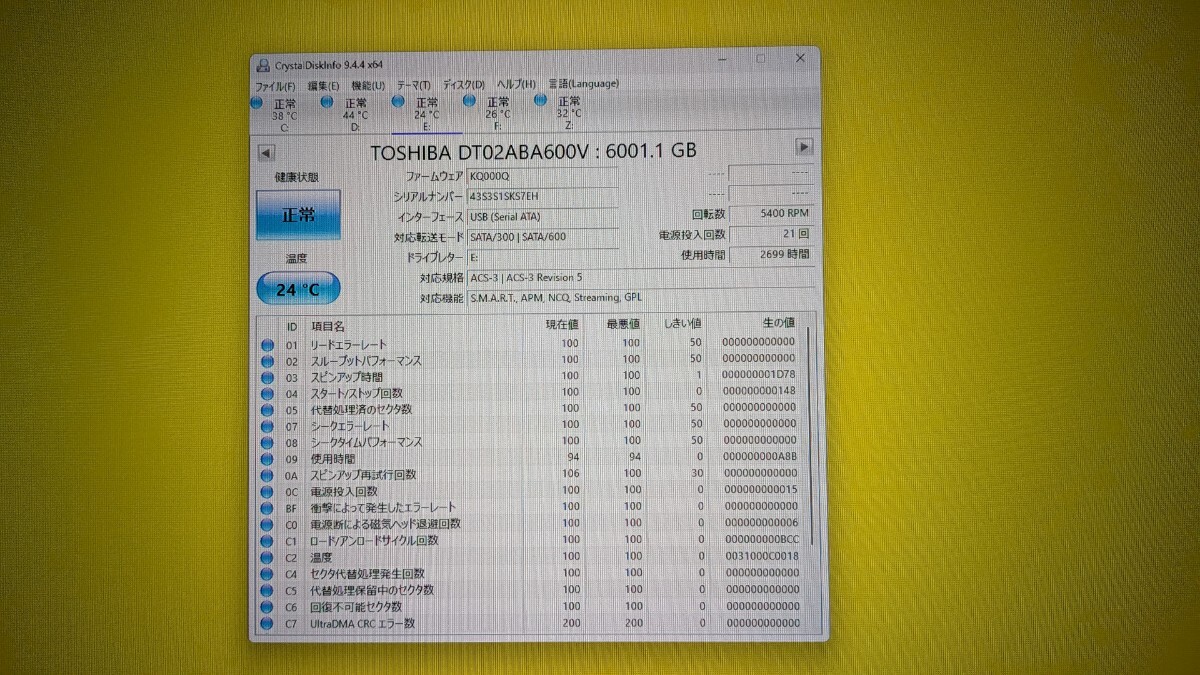1200x675 pixels.
Task: Click status dot for 08 シークタイムパフォーマンス
Action: click(267, 442)
